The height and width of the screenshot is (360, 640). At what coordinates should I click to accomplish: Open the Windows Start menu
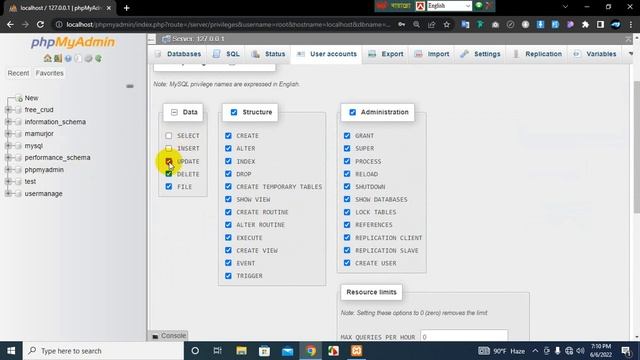pyautogui.click(x=11, y=351)
